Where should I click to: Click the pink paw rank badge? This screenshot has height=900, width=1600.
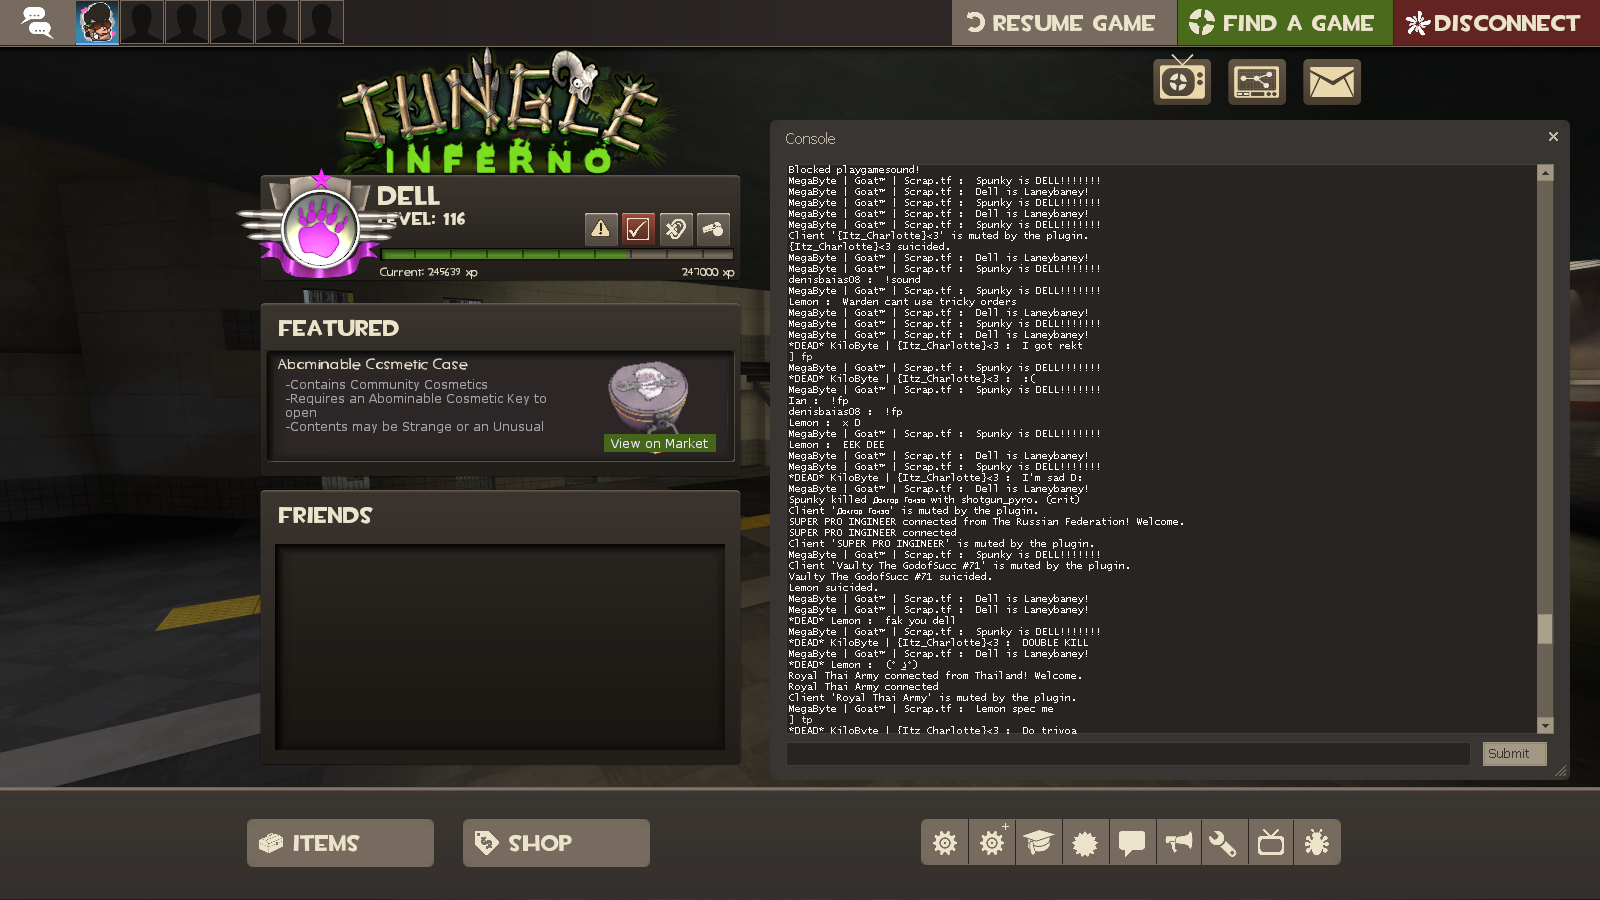(320, 230)
